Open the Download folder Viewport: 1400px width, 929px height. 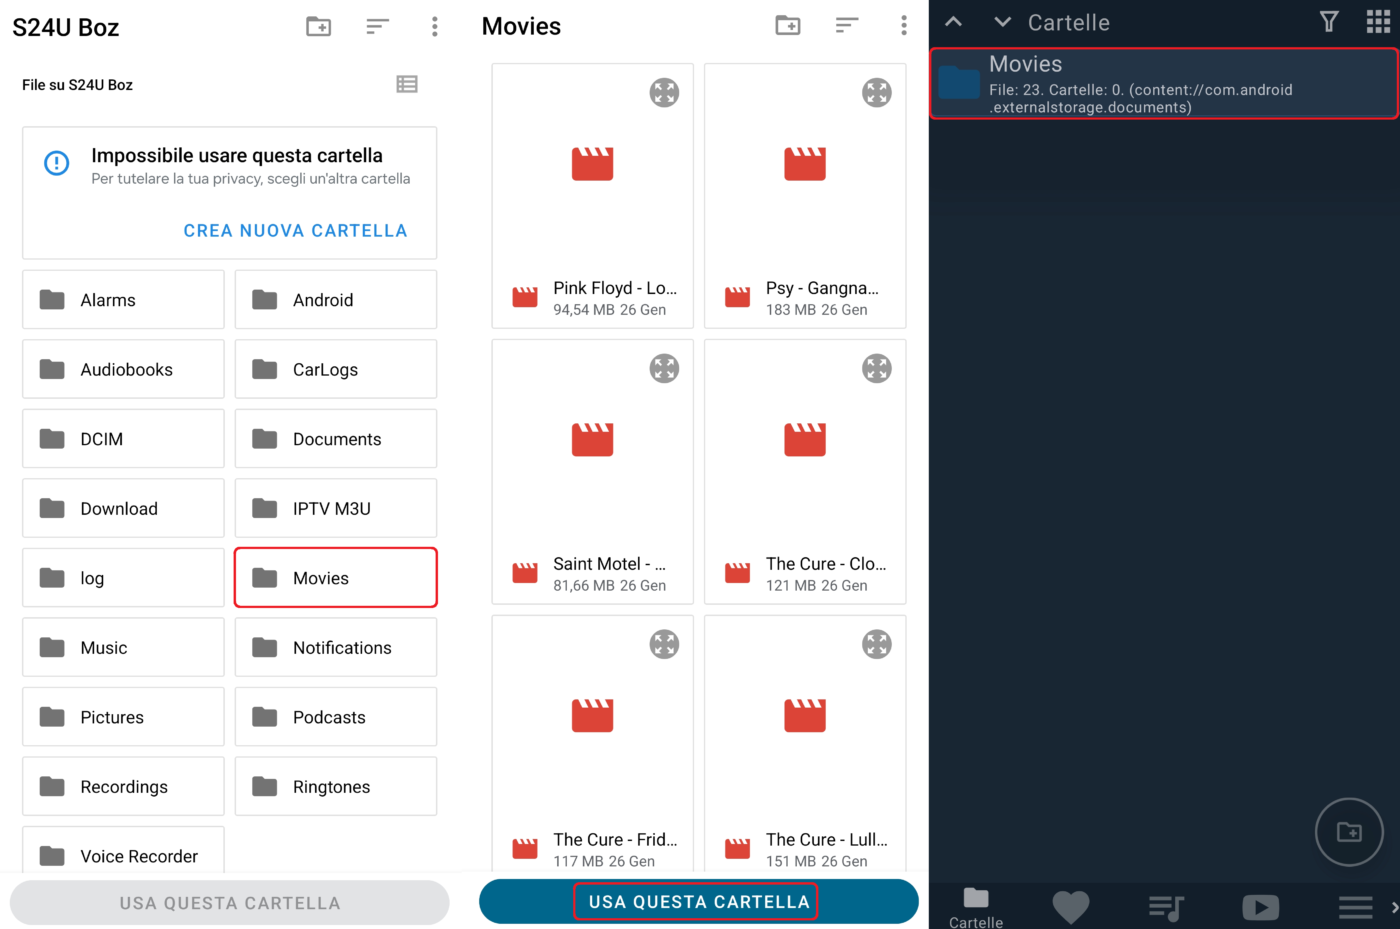pos(123,508)
